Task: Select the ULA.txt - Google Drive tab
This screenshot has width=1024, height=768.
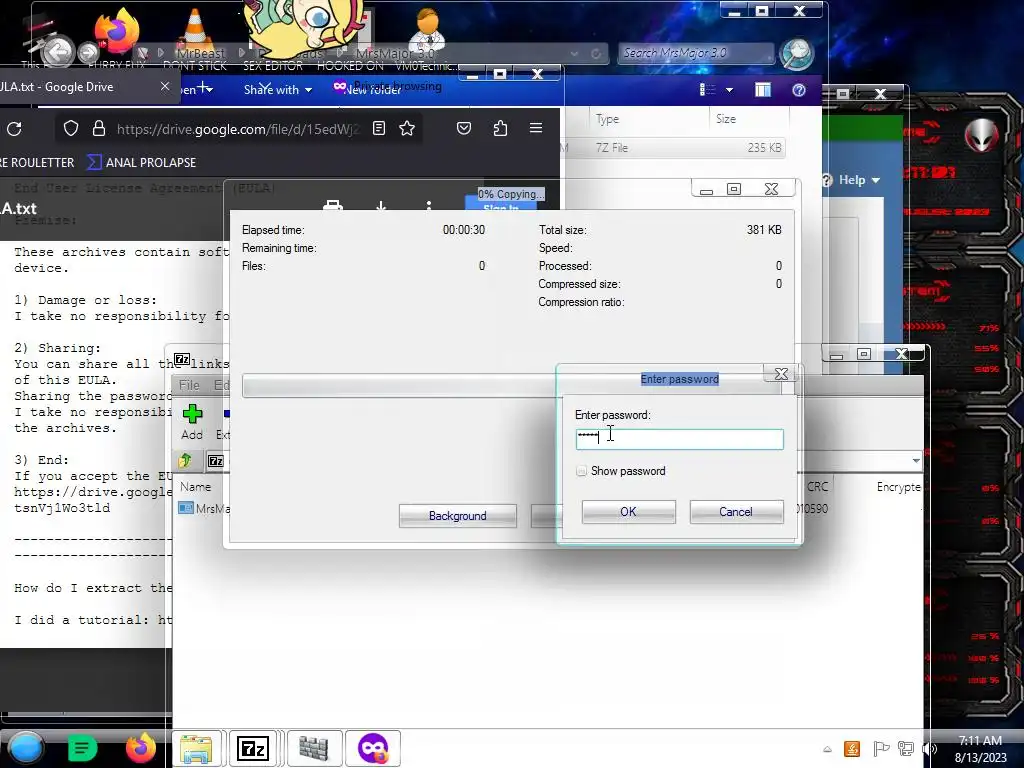Action: pos(78,86)
